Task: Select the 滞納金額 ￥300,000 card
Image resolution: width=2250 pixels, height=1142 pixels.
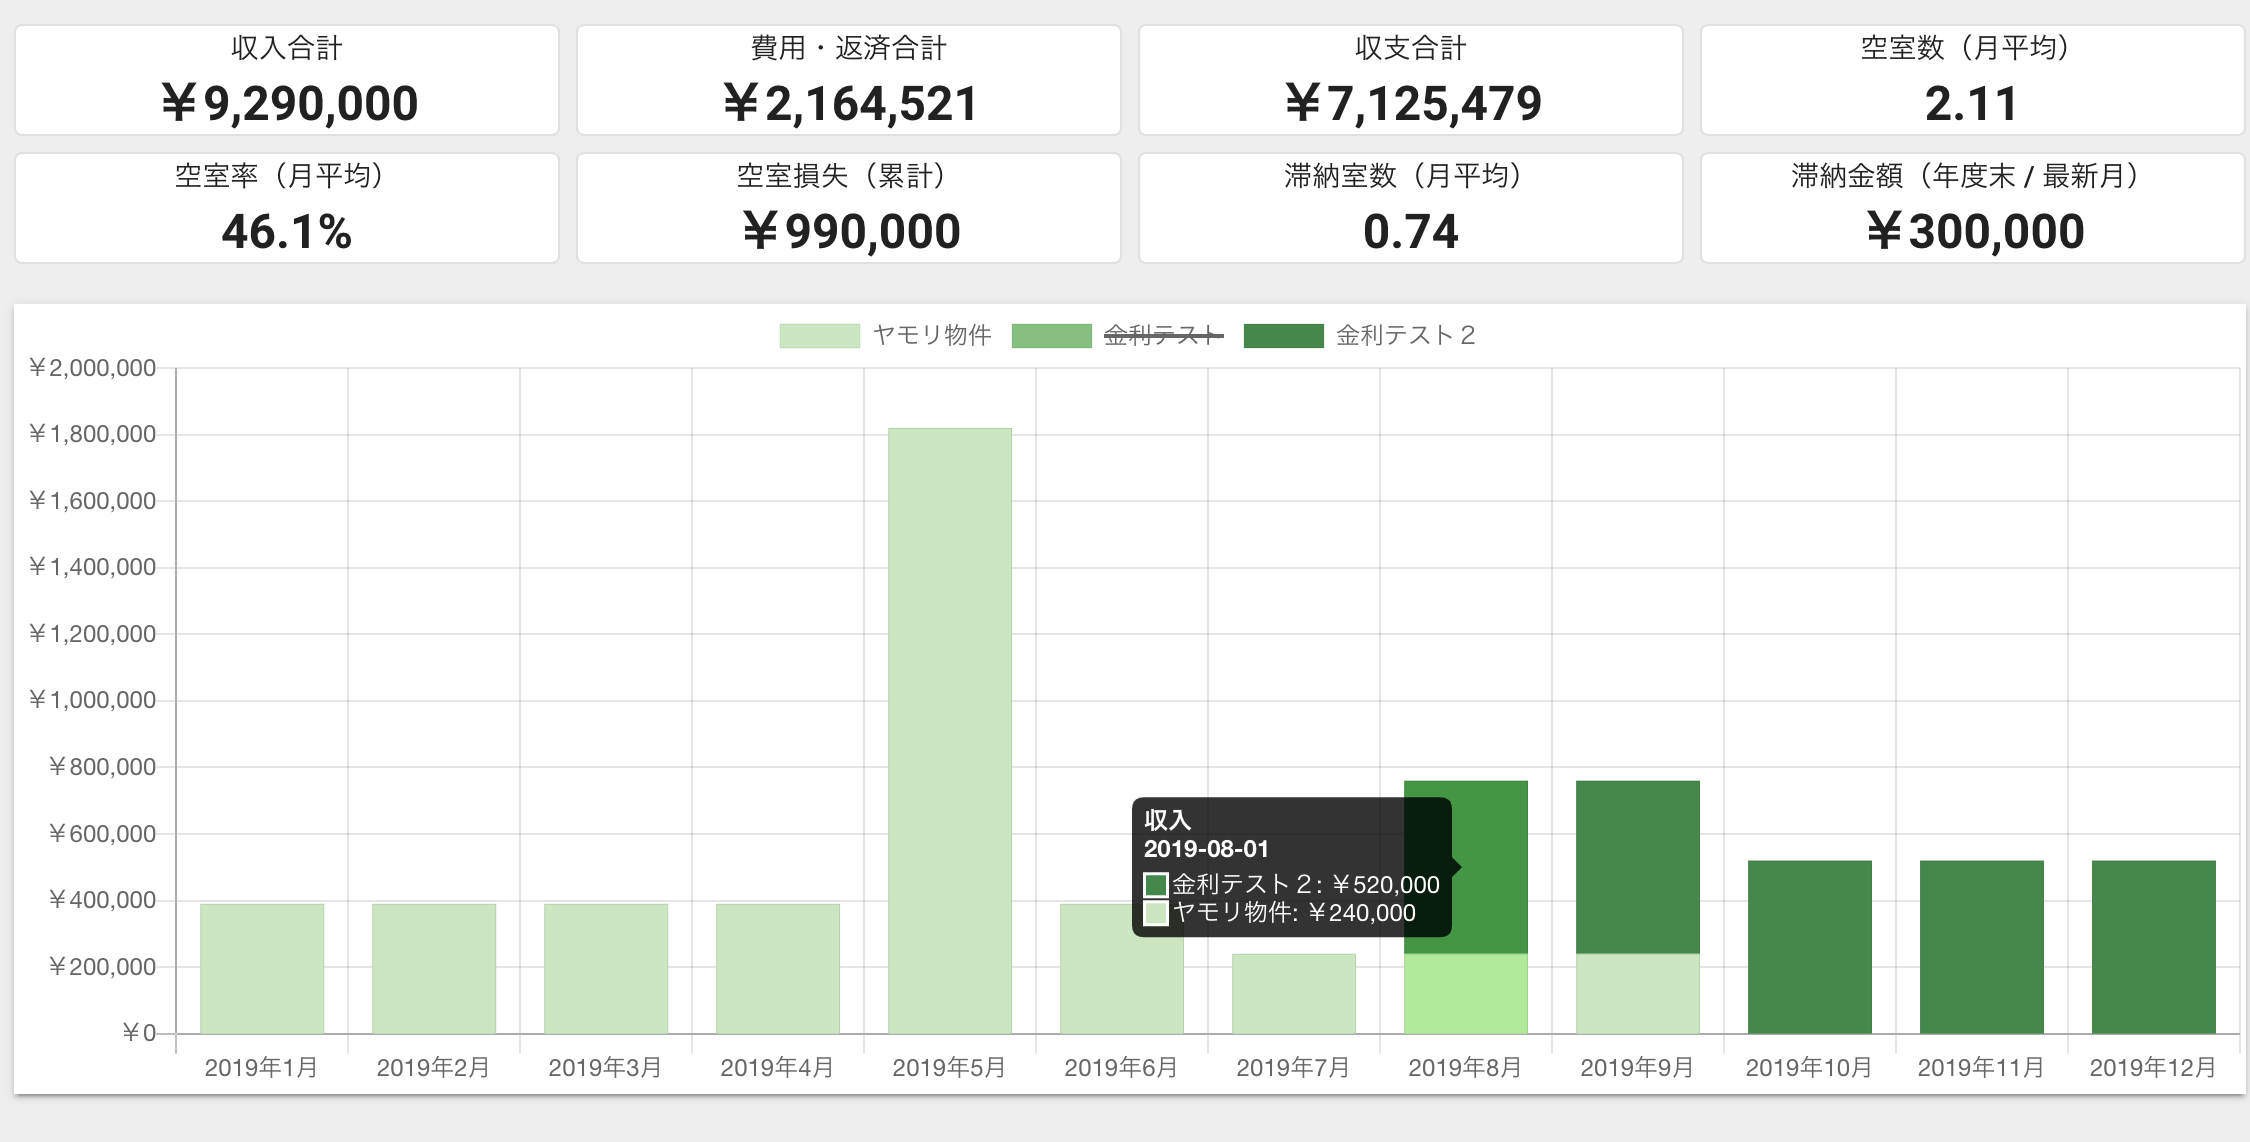Action: coord(1973,208)
